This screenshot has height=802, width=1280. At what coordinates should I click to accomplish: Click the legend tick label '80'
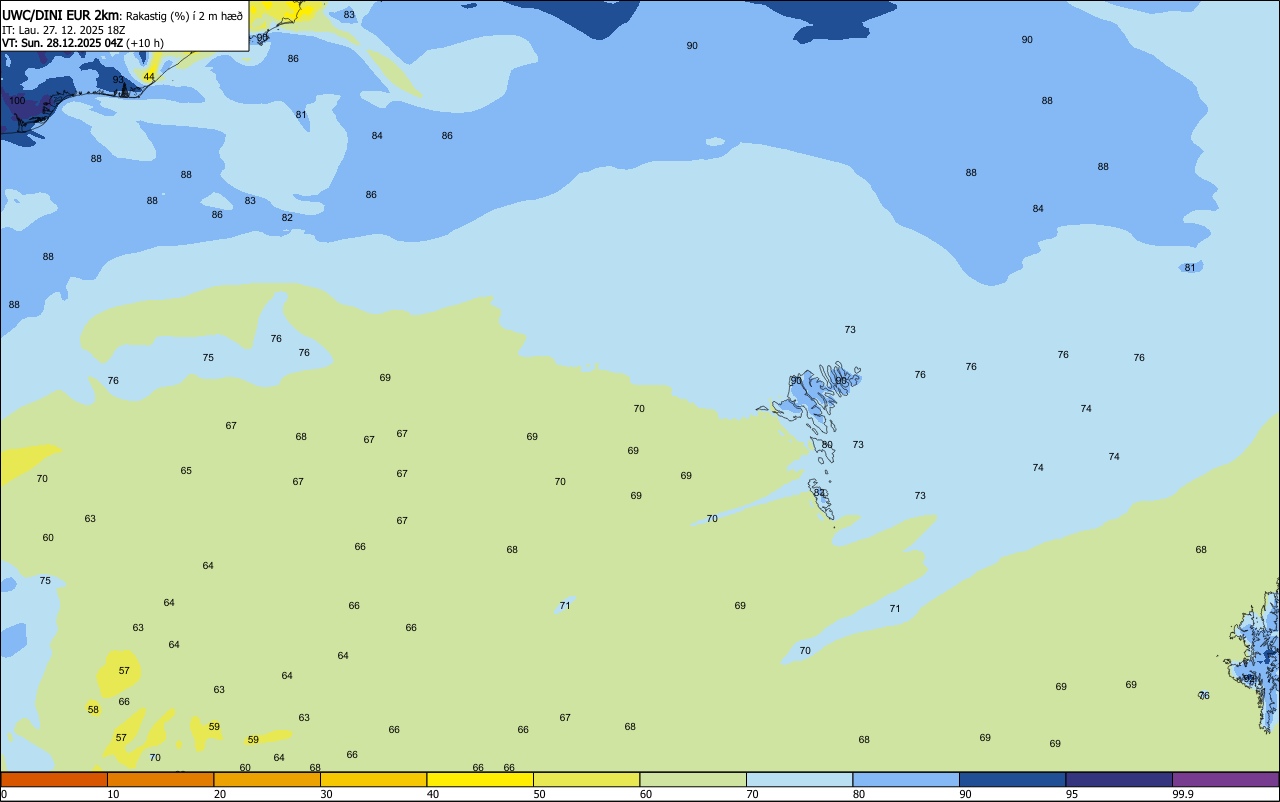(x=859, y=794)
